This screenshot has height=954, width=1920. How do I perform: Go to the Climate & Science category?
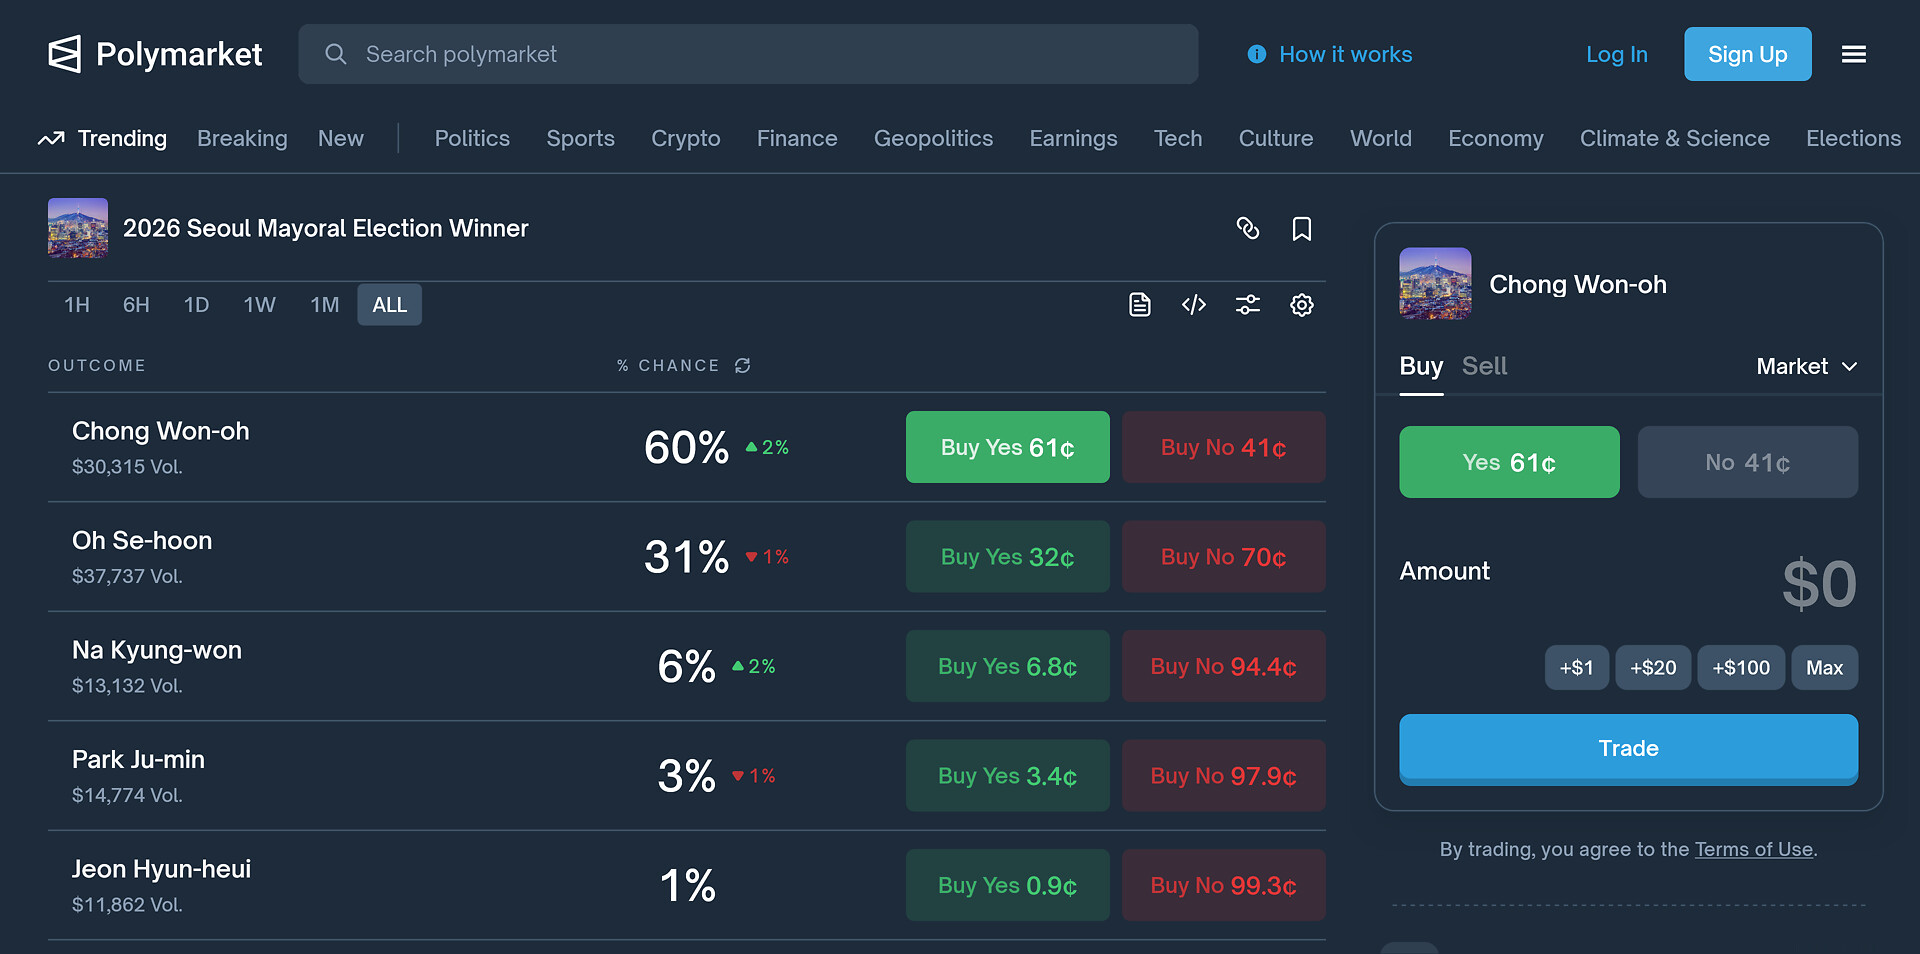(x=1675, y=138)
